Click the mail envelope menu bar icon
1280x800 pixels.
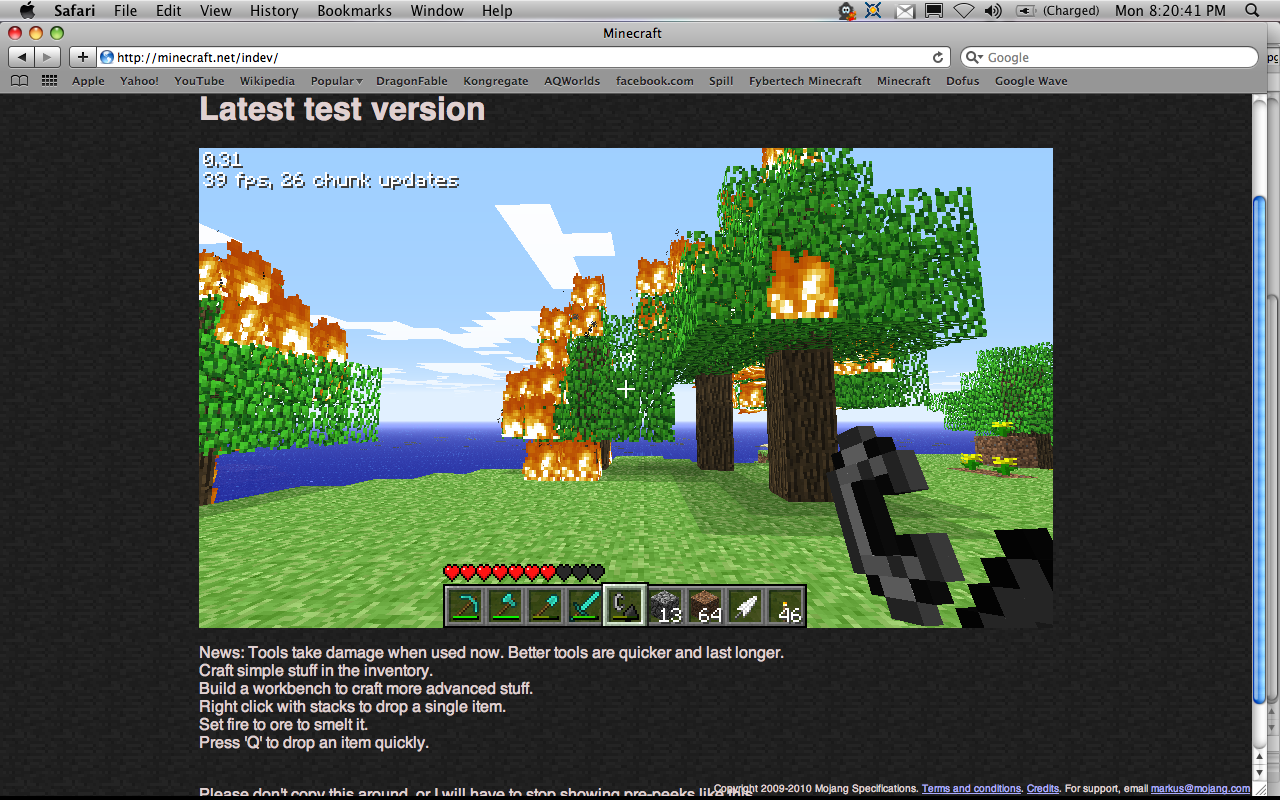904,11
